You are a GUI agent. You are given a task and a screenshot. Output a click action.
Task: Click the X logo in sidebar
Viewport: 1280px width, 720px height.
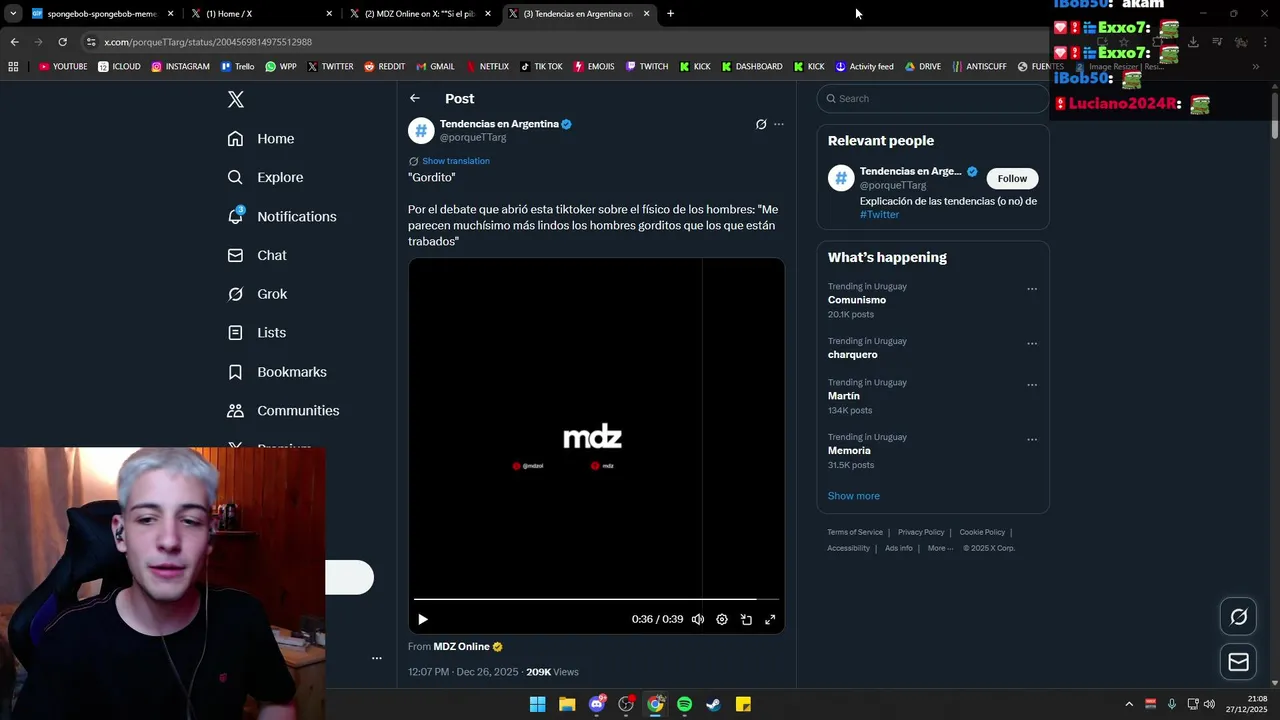pyautogui.click(x=236, y=99)
